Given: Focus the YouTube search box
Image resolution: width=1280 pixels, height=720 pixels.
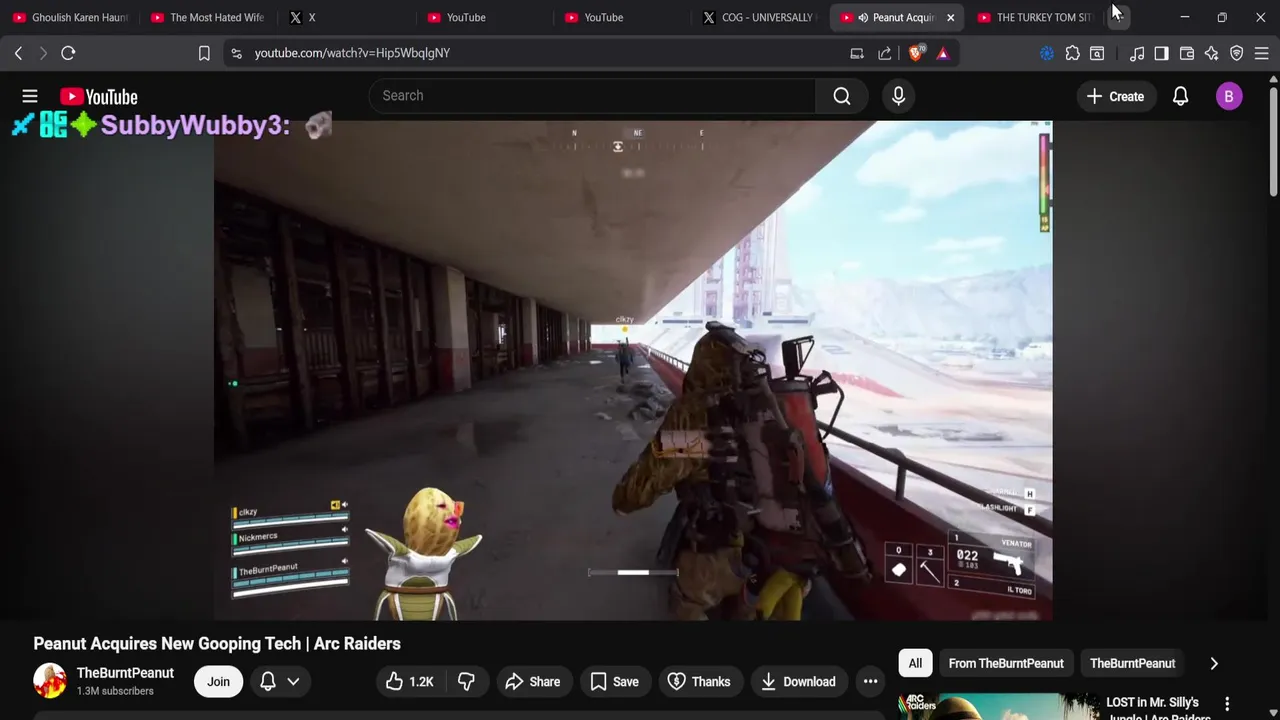Looking at the screenshot, I should click(592, 96).
